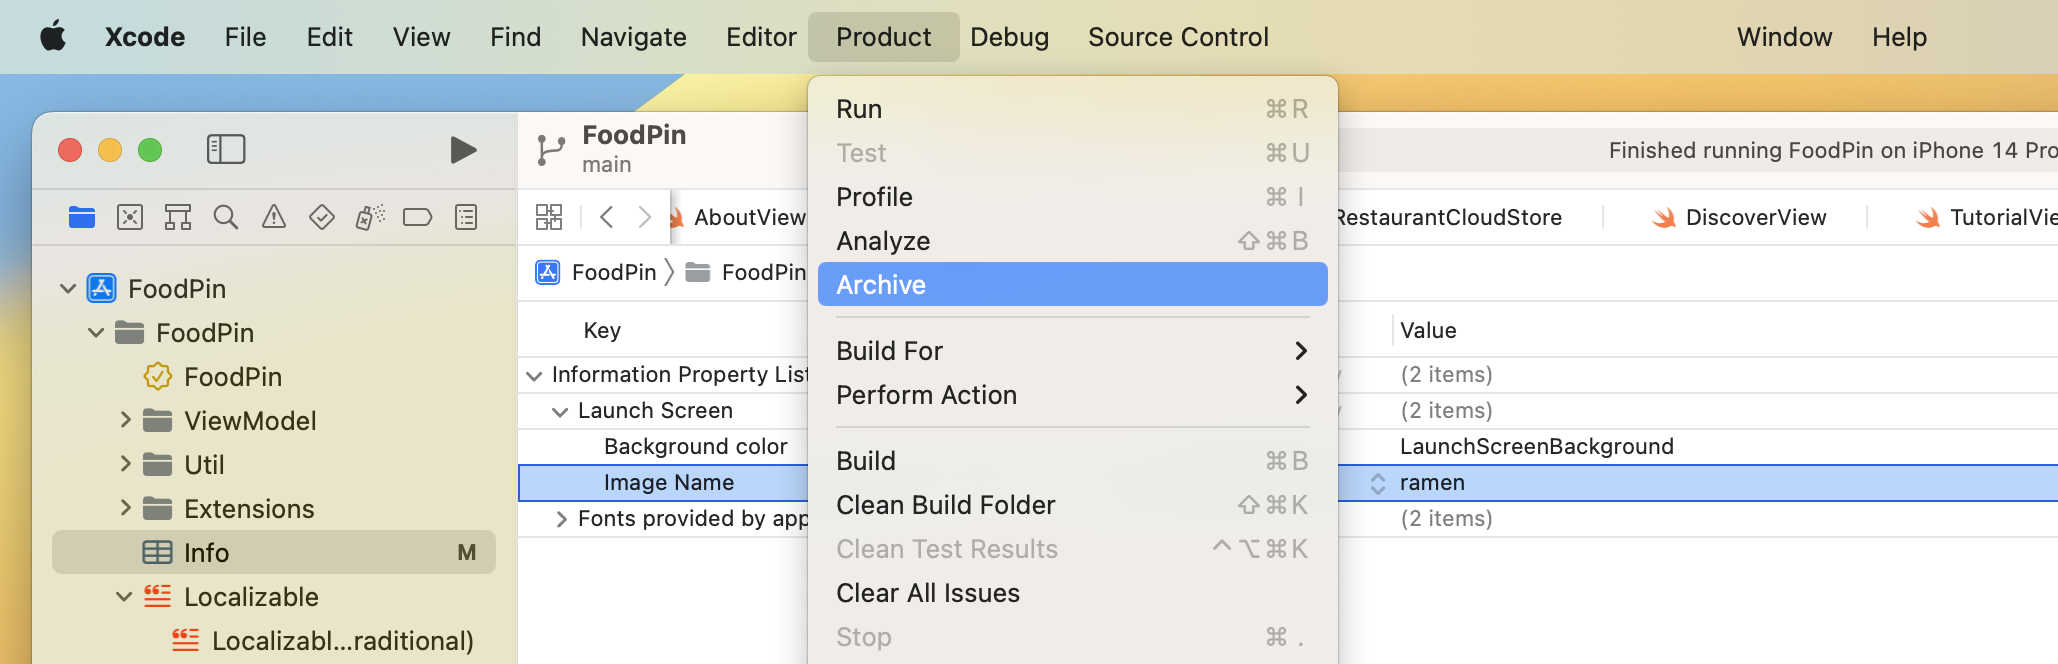Click the related items grid icon
Screen dimensions: 2058x664
(x=549, y=216)
